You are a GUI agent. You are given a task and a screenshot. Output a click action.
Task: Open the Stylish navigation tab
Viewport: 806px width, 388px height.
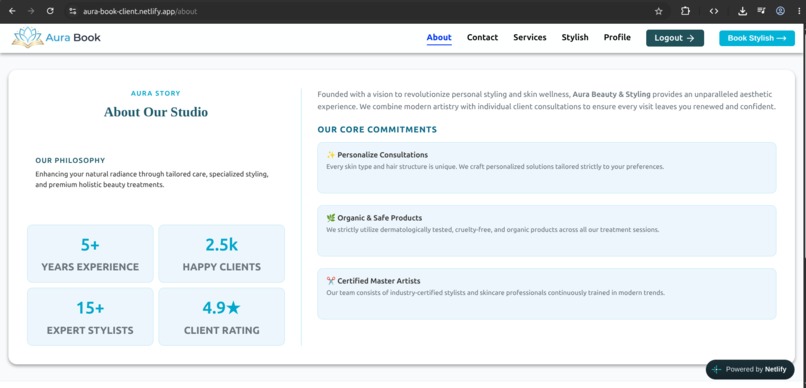pos(575,38)
